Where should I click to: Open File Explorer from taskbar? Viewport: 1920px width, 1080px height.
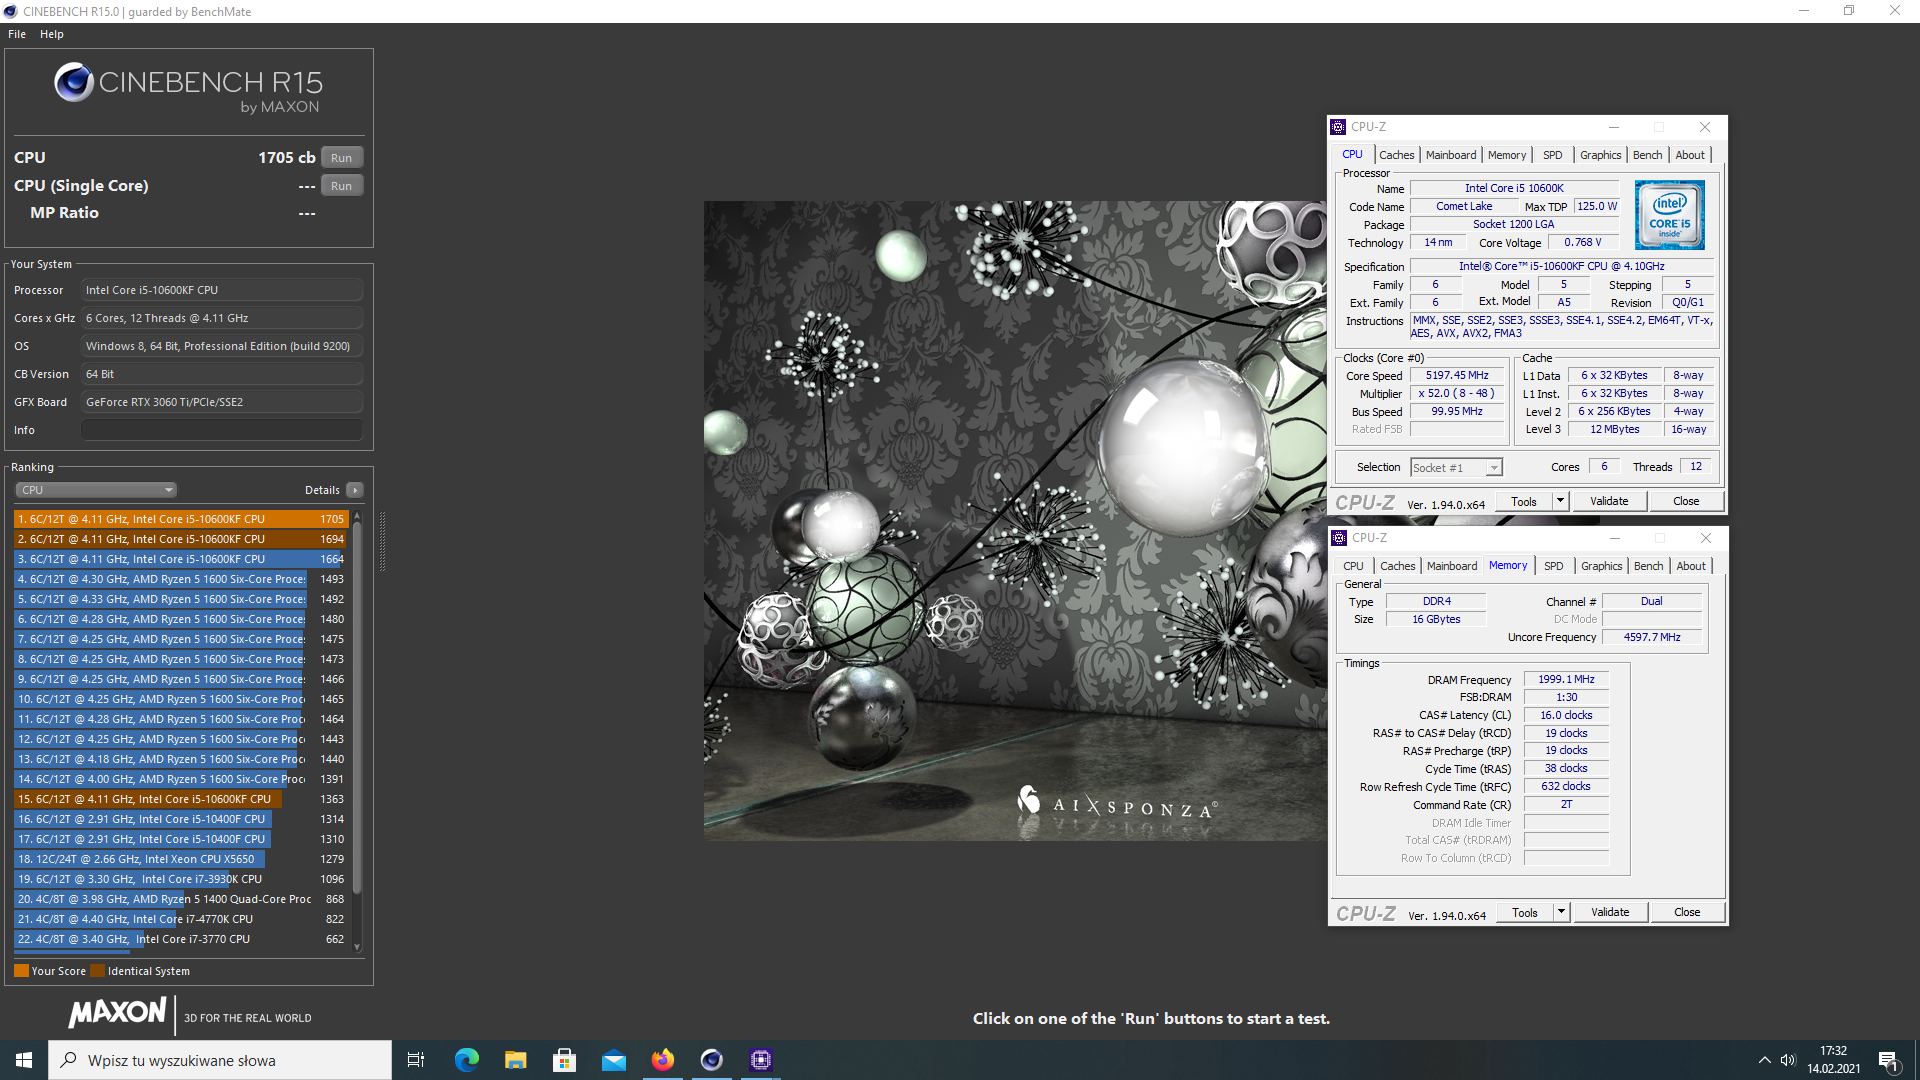coord(515,1060)
